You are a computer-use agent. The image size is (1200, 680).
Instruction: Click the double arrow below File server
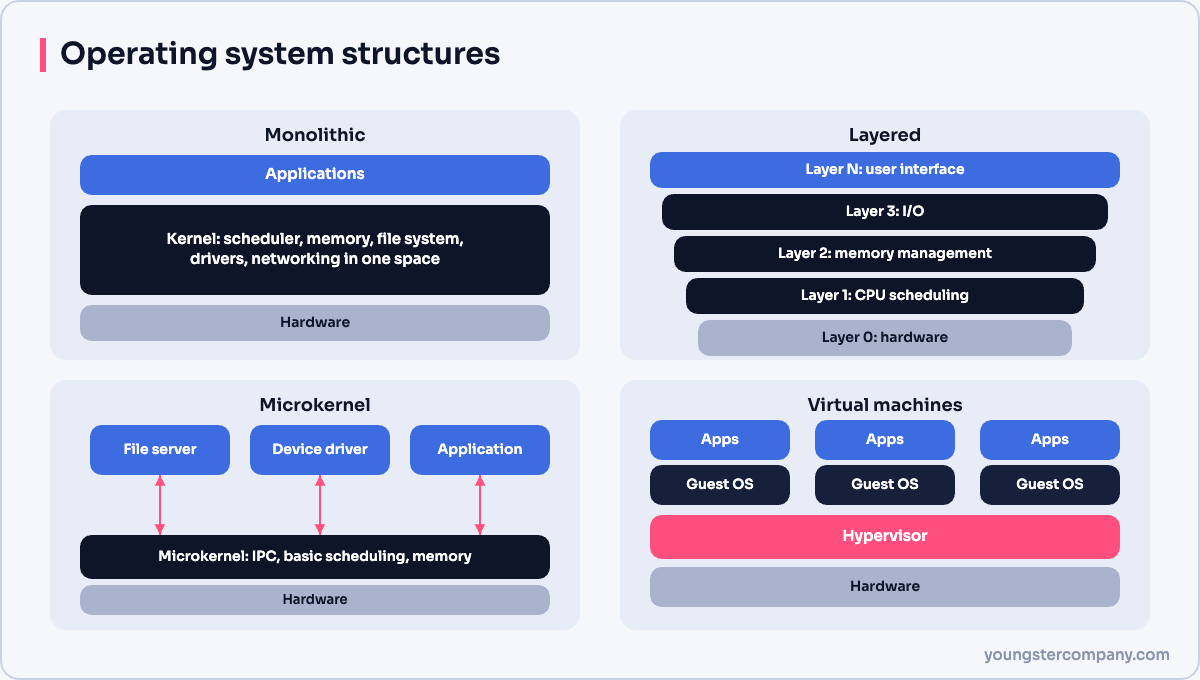click(160, 505)
